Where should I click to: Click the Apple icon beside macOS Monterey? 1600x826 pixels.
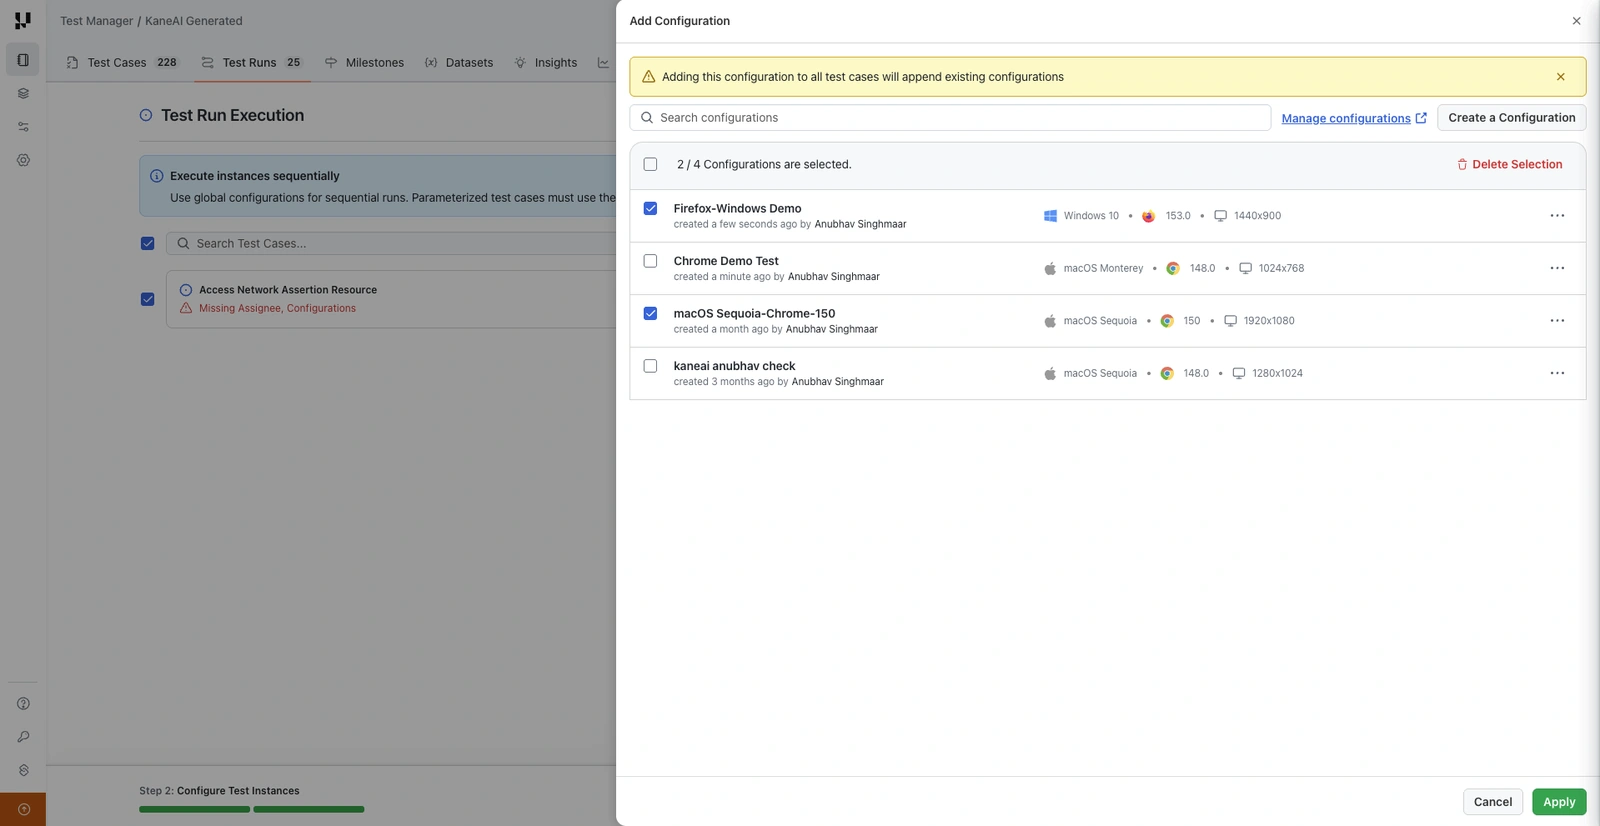(1050, 268)
